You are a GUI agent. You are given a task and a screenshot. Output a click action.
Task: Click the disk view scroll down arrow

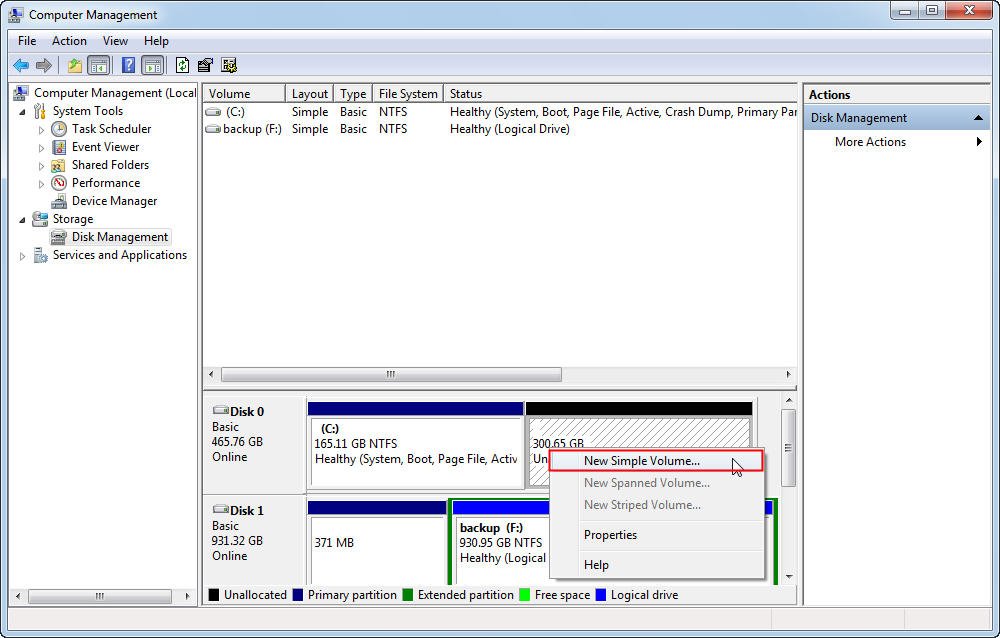(x=789, y=576)
